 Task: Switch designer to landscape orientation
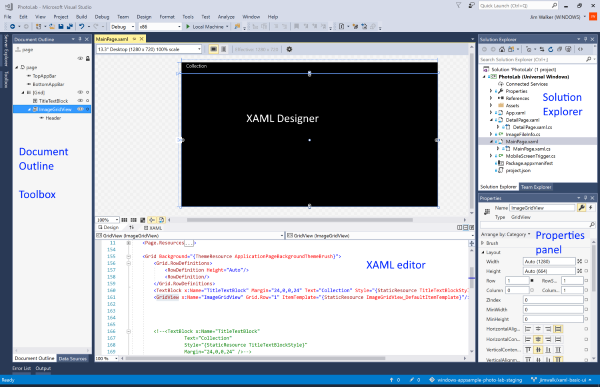pos(214,49)
